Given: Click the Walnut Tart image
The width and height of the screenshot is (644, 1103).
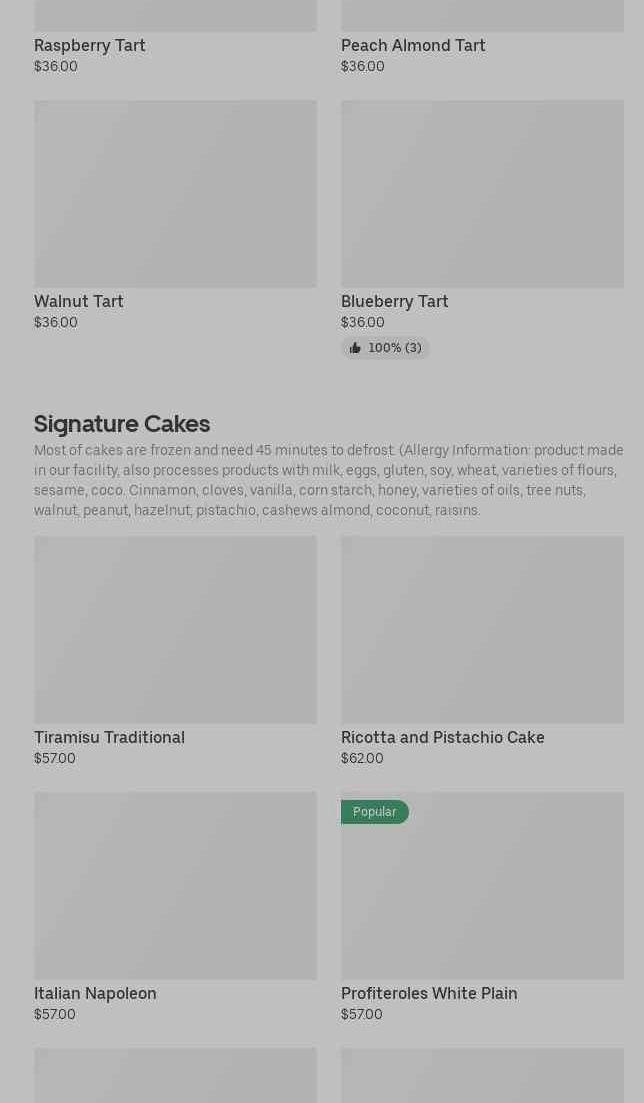Looking at the screenshot, I should pos(175,194).
